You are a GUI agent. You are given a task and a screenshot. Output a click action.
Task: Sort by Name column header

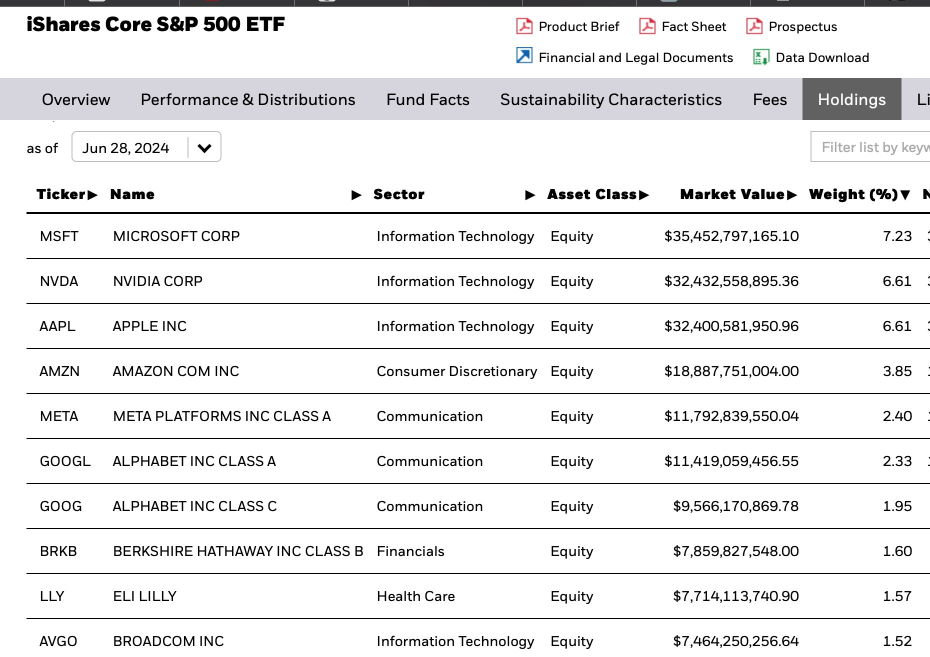[132, 195]
